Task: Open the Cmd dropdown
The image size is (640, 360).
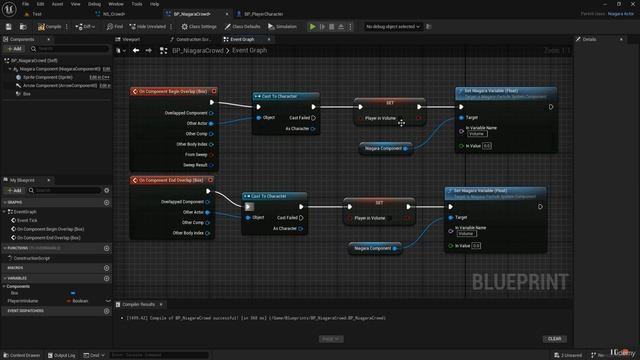Action: point(94,356)
